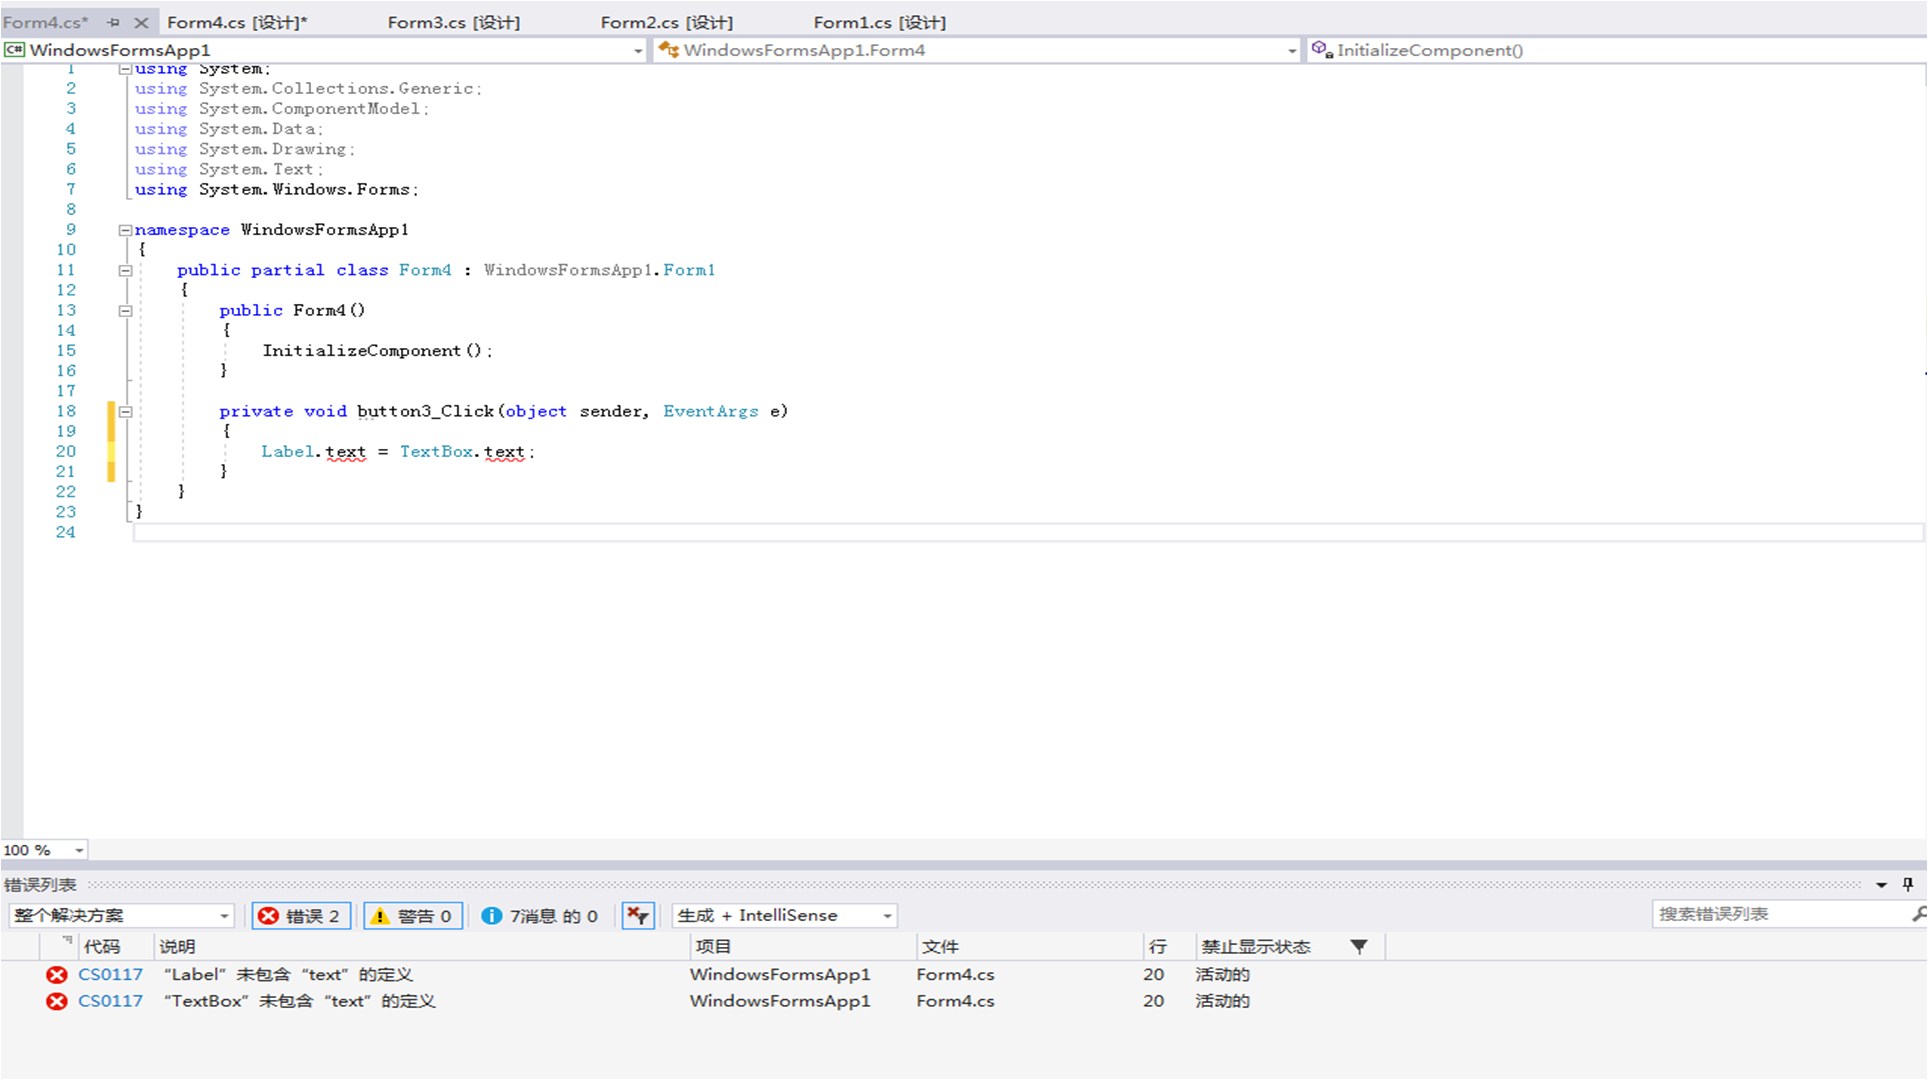Open the 100 % zoom dropdown

tap(79, 850)
